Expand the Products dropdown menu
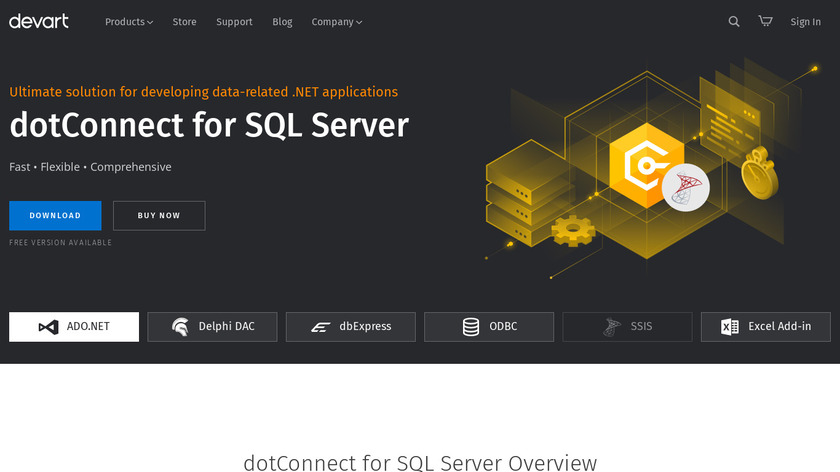Screen dimensions: 840x472 pos(129,22)
